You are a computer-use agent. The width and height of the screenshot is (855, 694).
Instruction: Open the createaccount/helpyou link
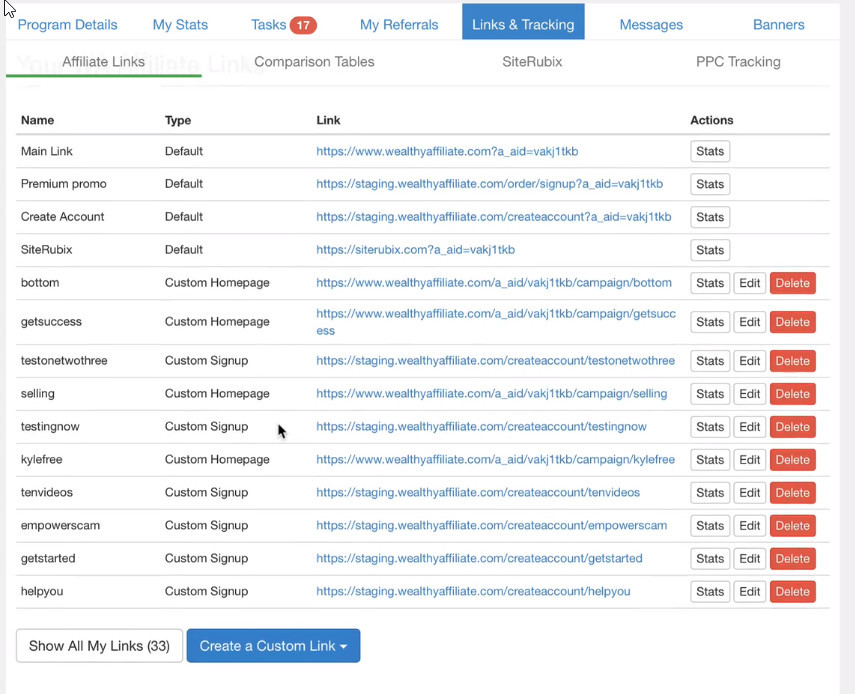coord(473,591)
